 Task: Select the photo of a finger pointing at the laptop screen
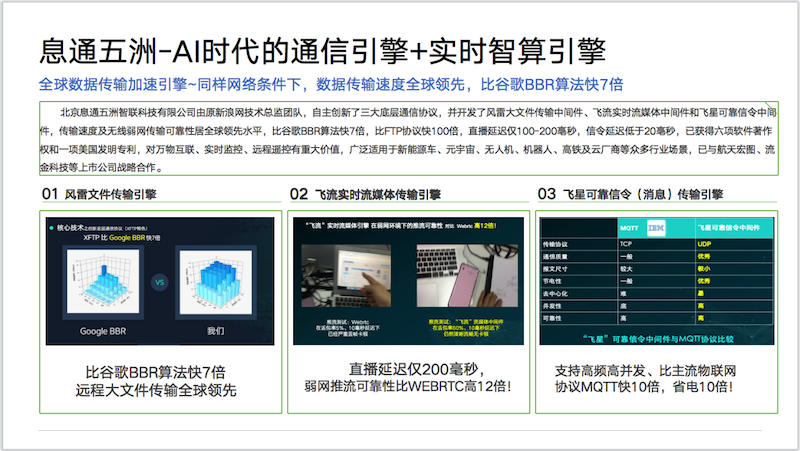click(x=346, y=275)
